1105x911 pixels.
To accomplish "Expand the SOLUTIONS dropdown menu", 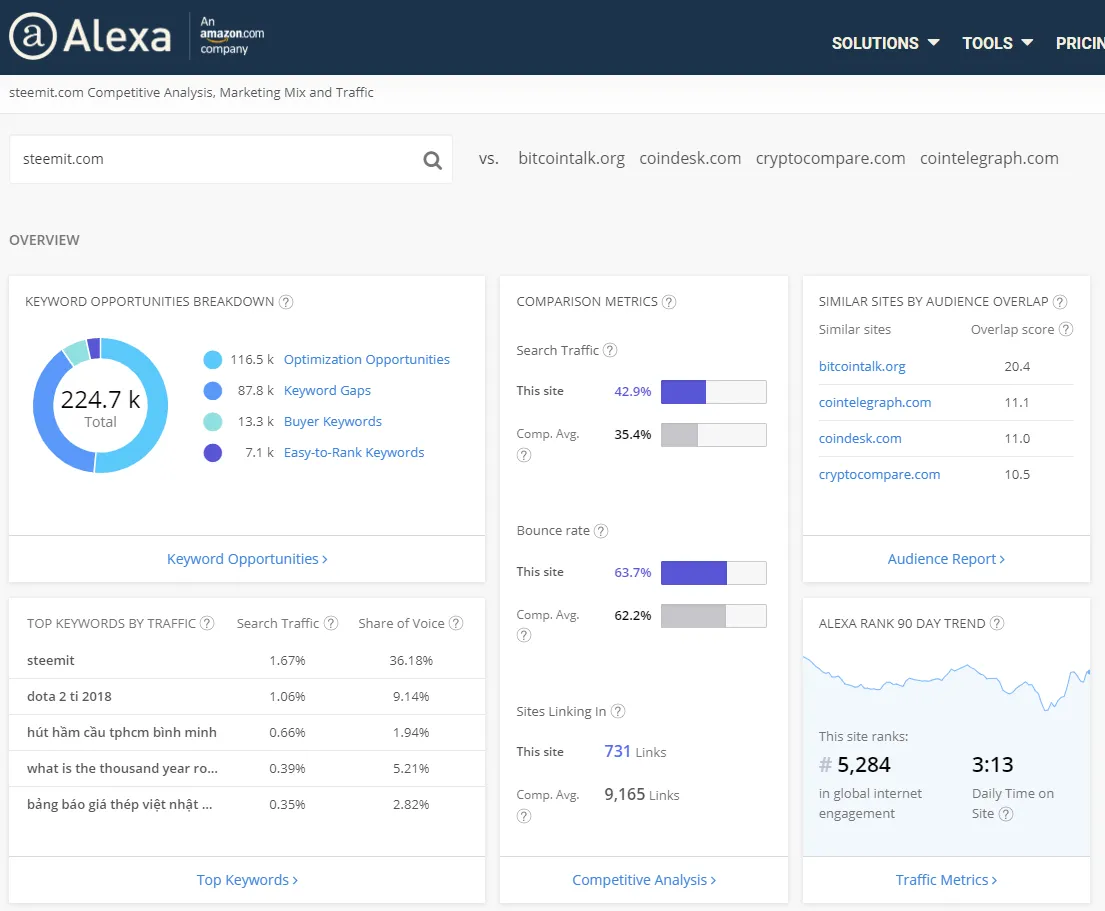I will coord(885,43).
